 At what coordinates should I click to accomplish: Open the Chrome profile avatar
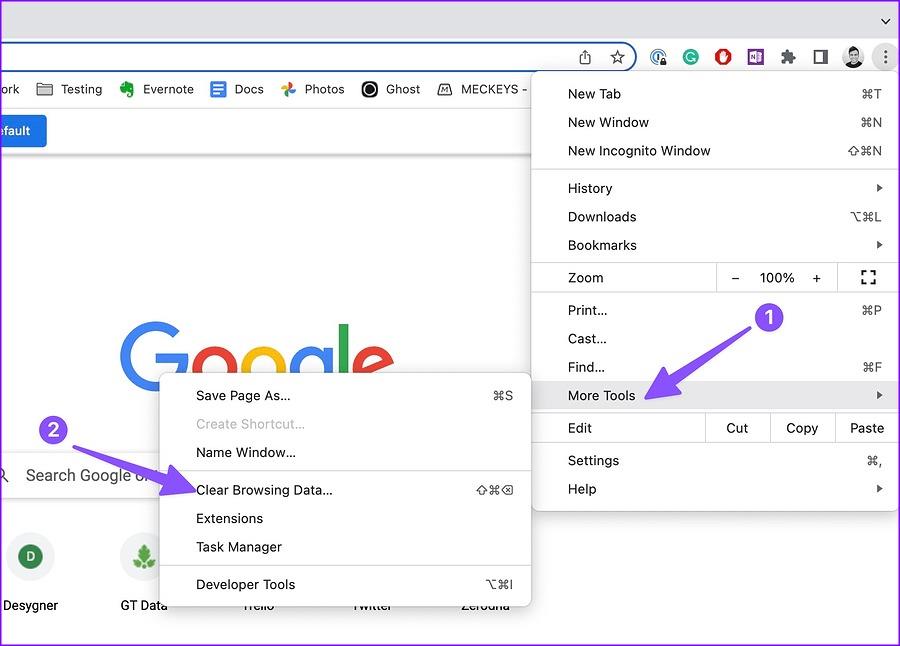coord(853,57)
